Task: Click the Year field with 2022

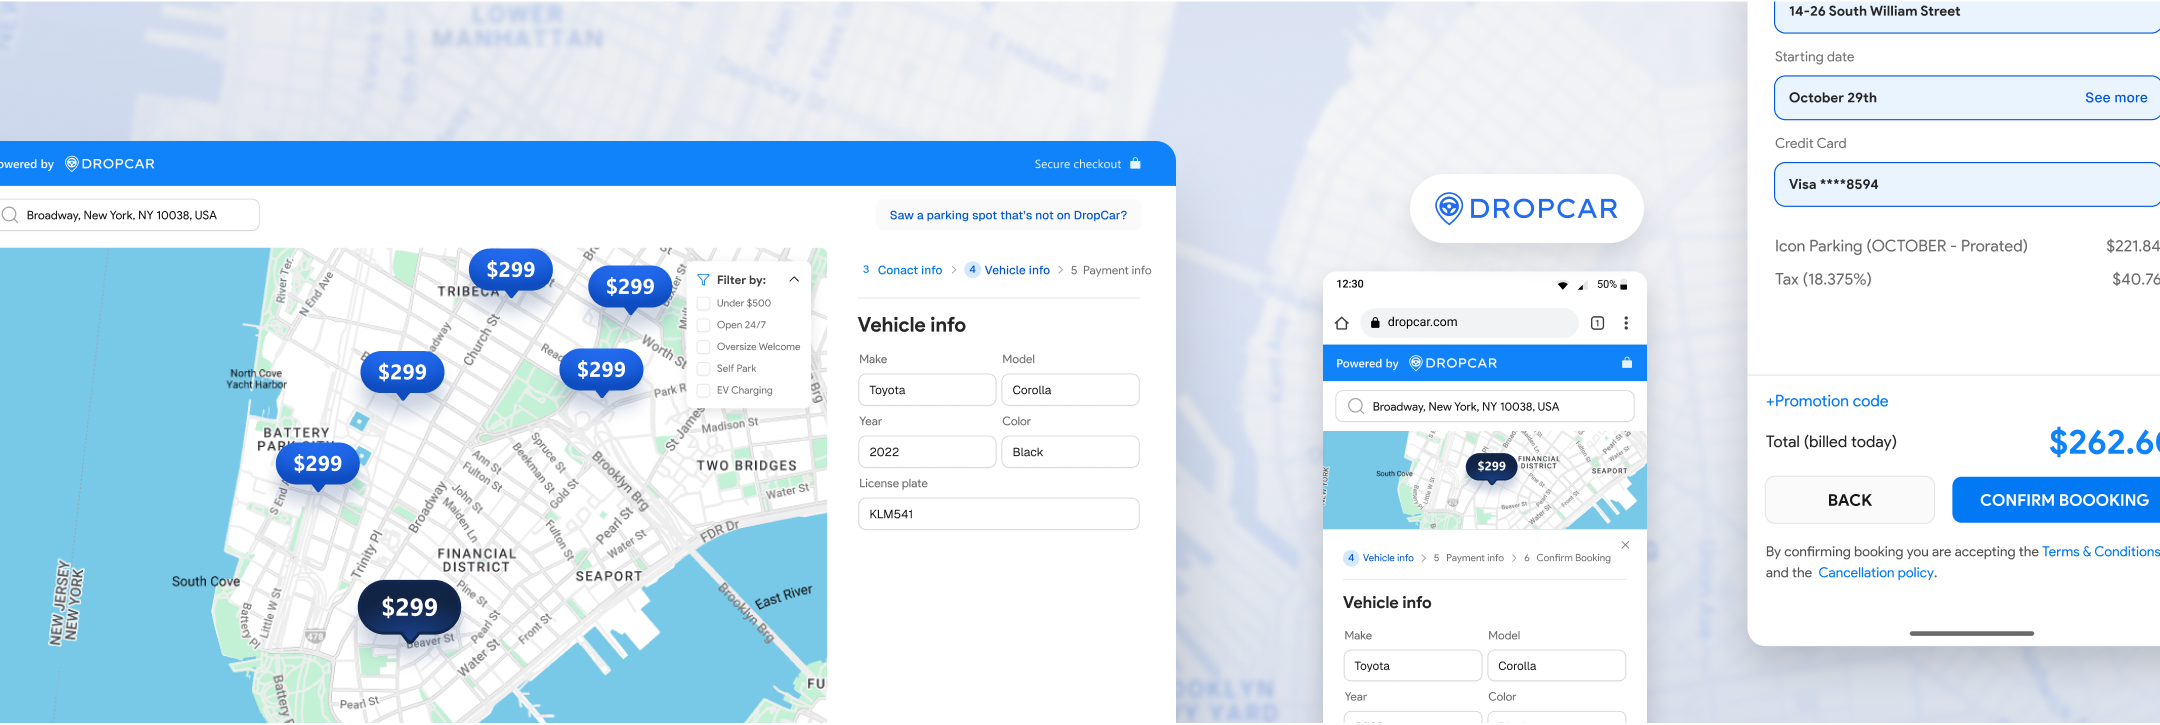Action: 927,452
